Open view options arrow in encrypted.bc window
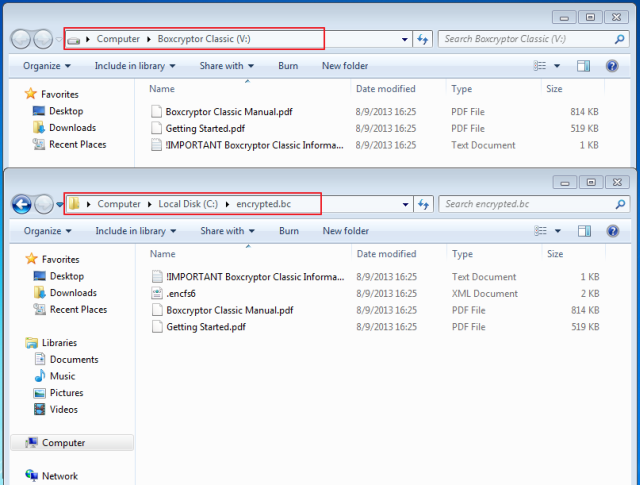Screen dimensions: 640x485 pyautogui.click(x=558, y=231)
